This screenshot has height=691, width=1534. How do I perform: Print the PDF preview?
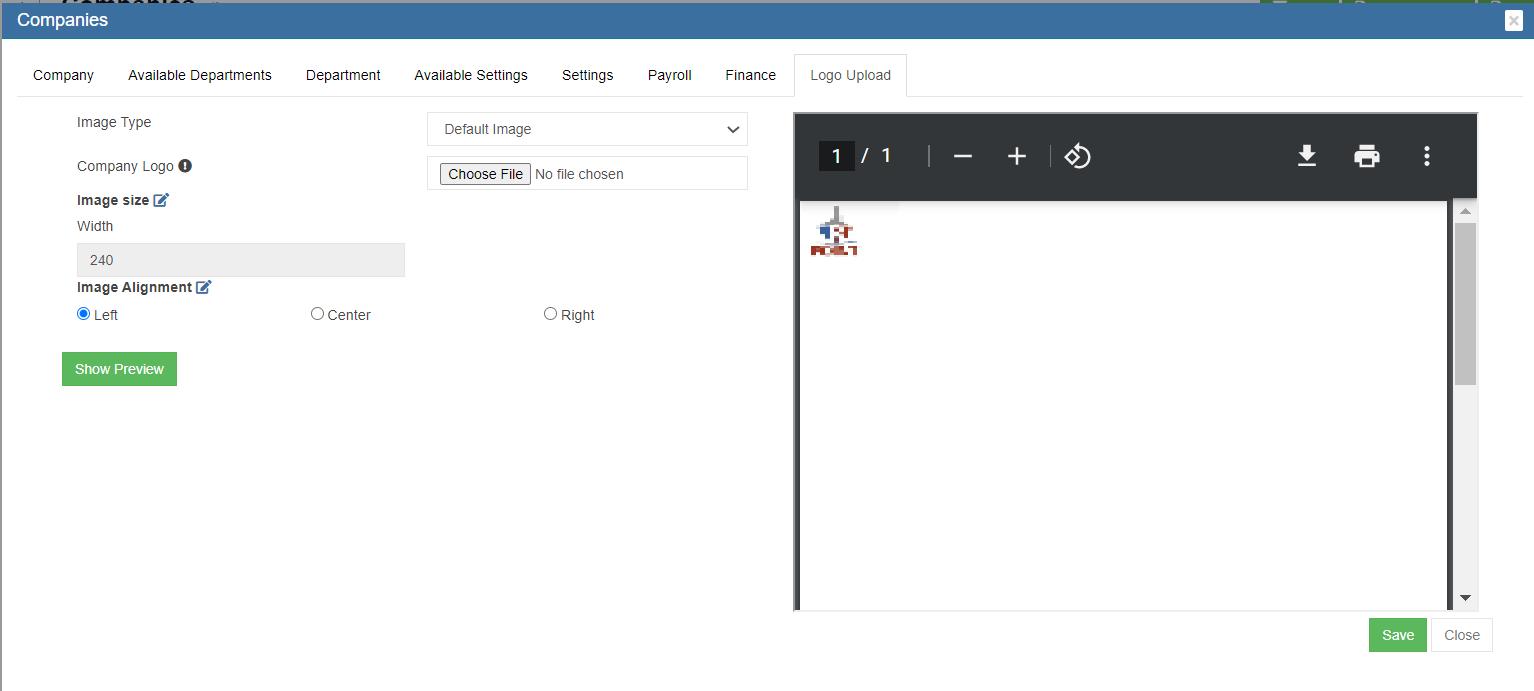(1366, 156)
